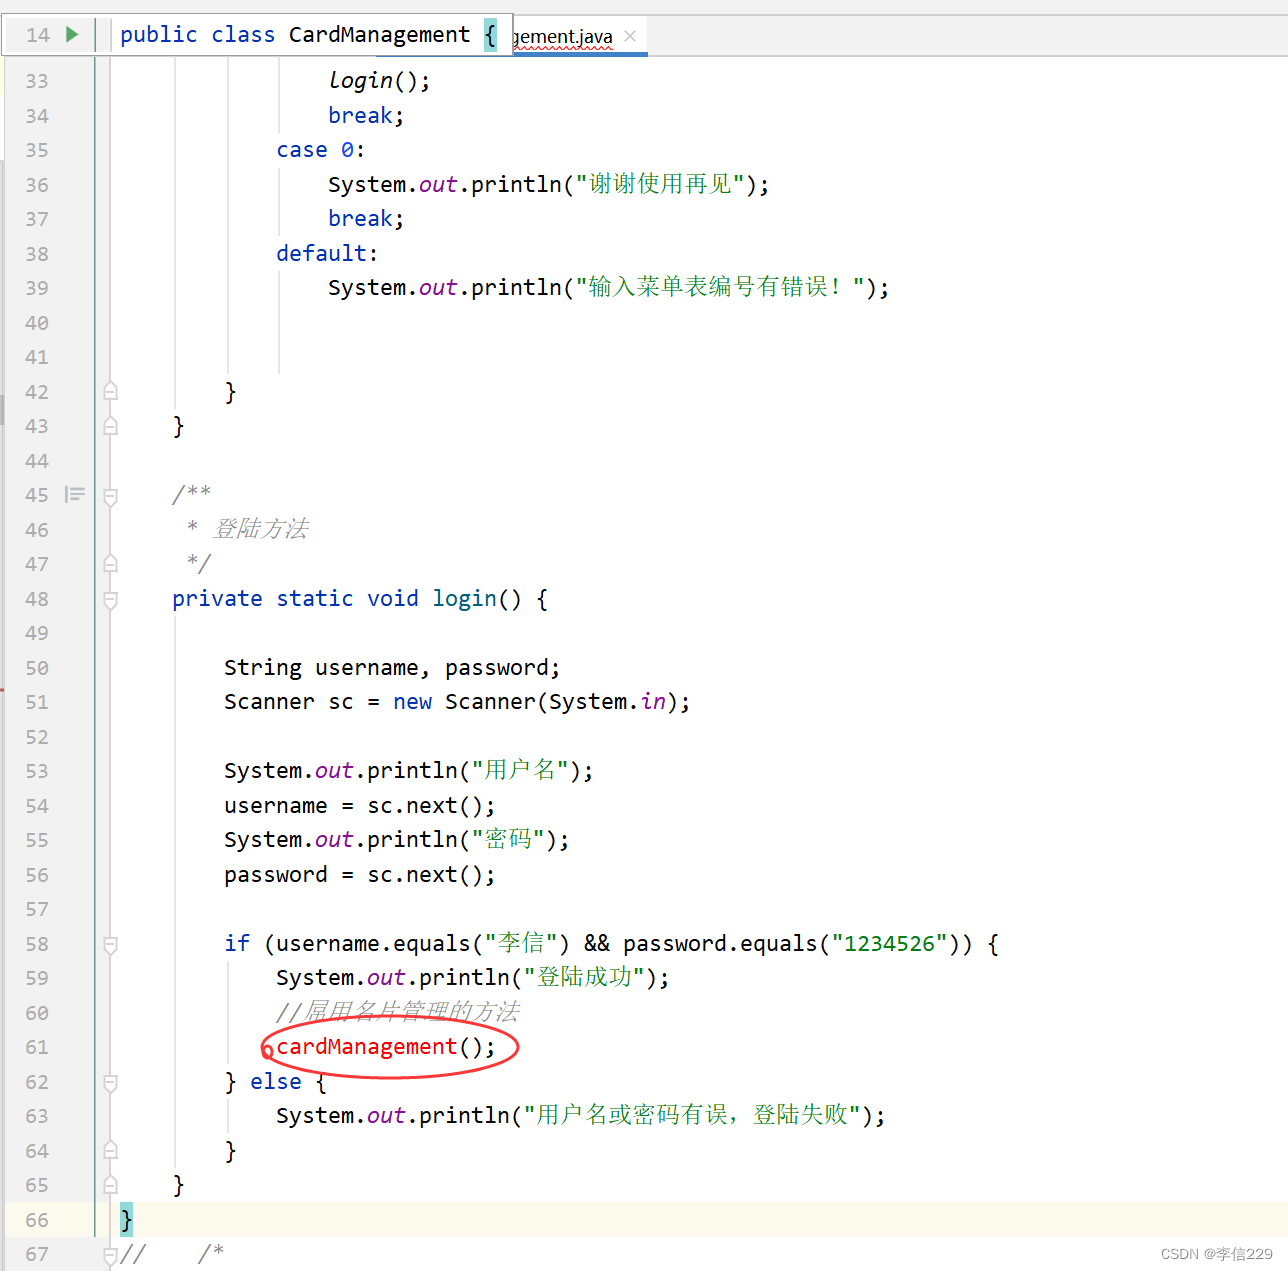Close the CardManagement.java editor tab

pos(630,36)
